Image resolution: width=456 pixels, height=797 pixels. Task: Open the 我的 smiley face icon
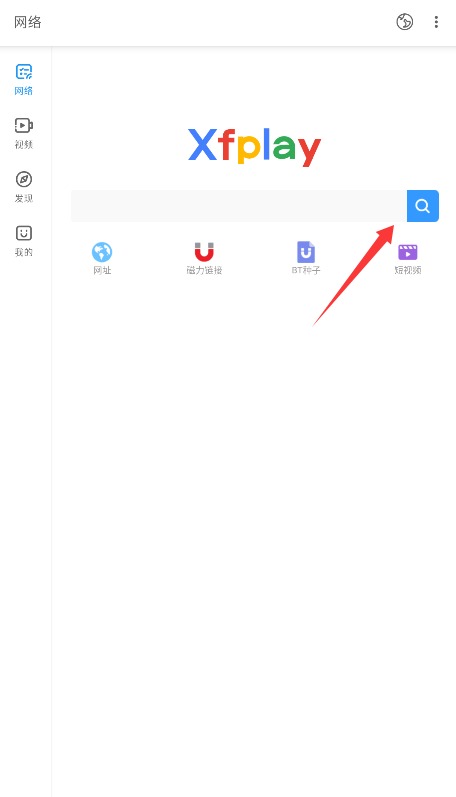24,233
